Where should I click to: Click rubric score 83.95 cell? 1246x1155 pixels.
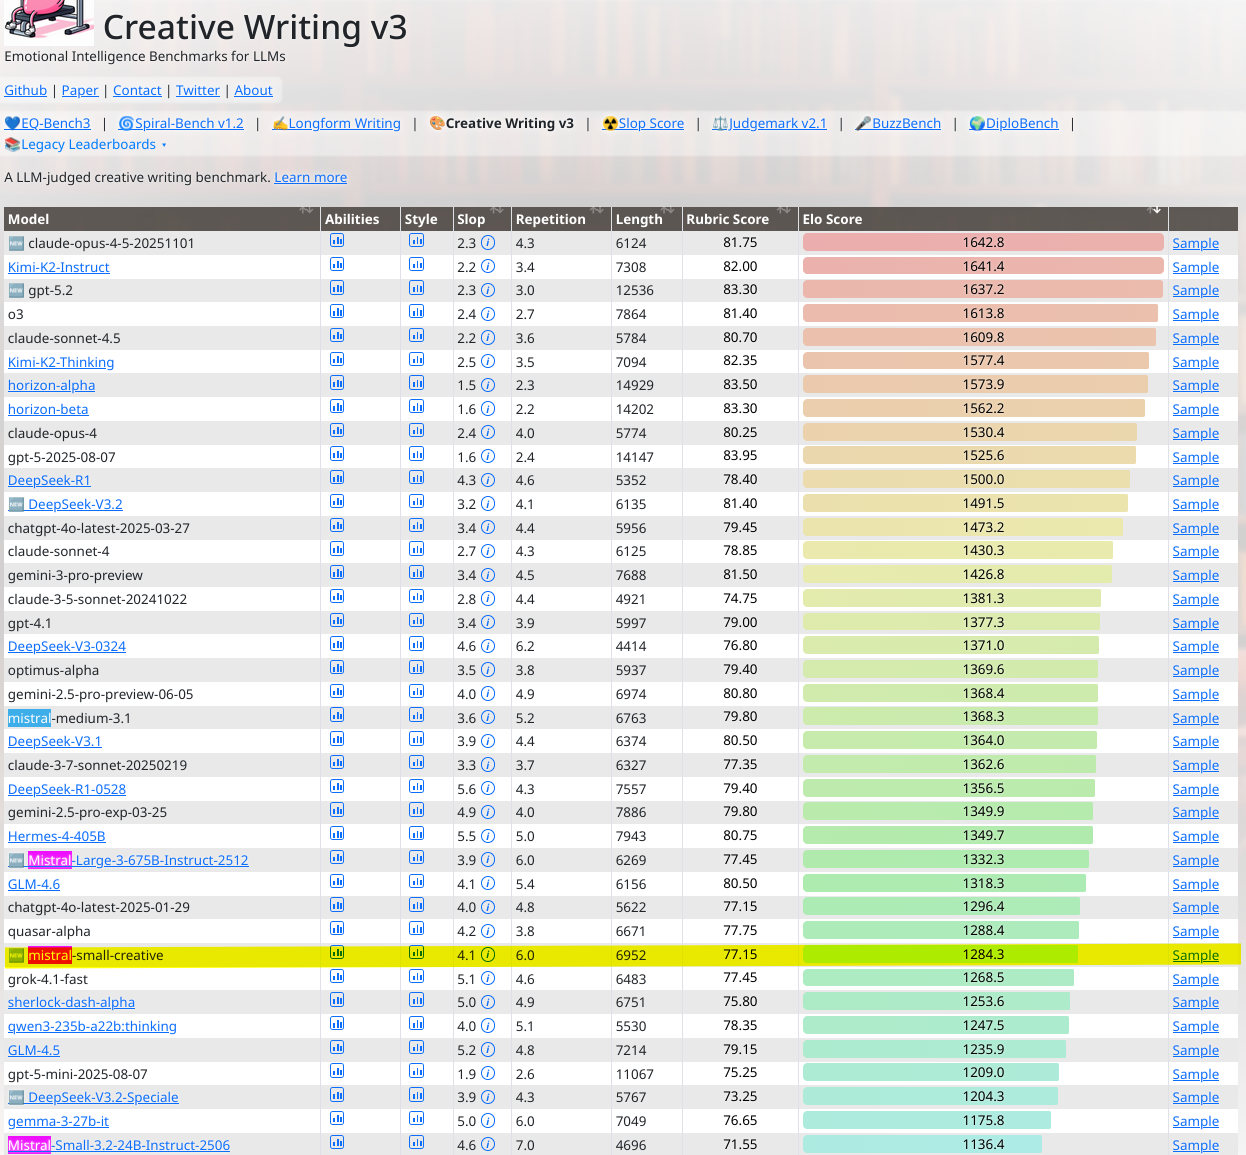740,456
